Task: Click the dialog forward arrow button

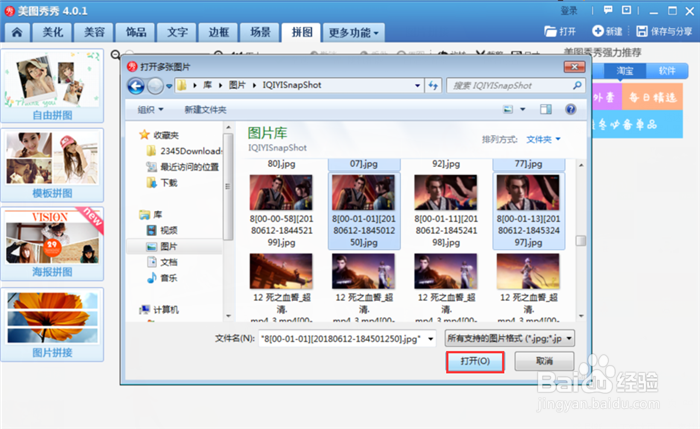Action: [155, 86]
